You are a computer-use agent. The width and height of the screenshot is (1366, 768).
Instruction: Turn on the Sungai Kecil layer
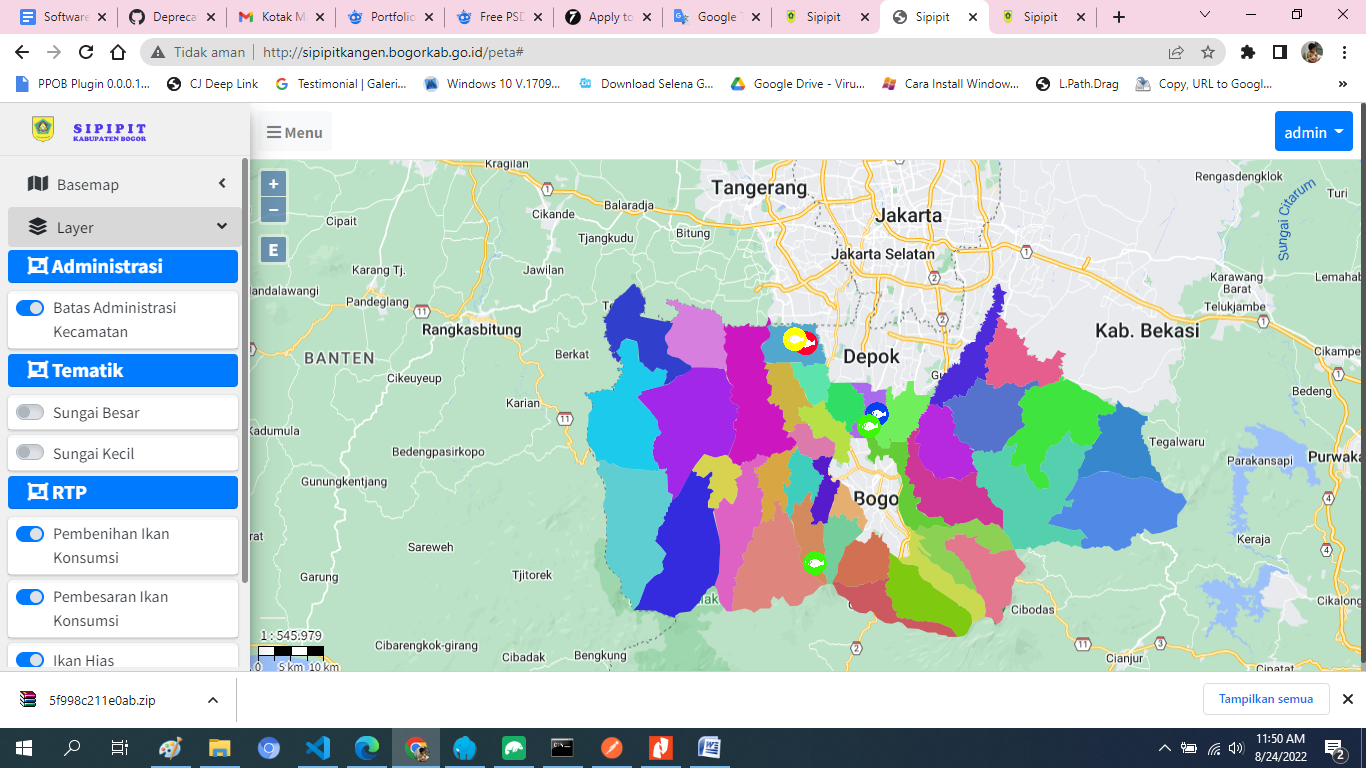(30, 453)
